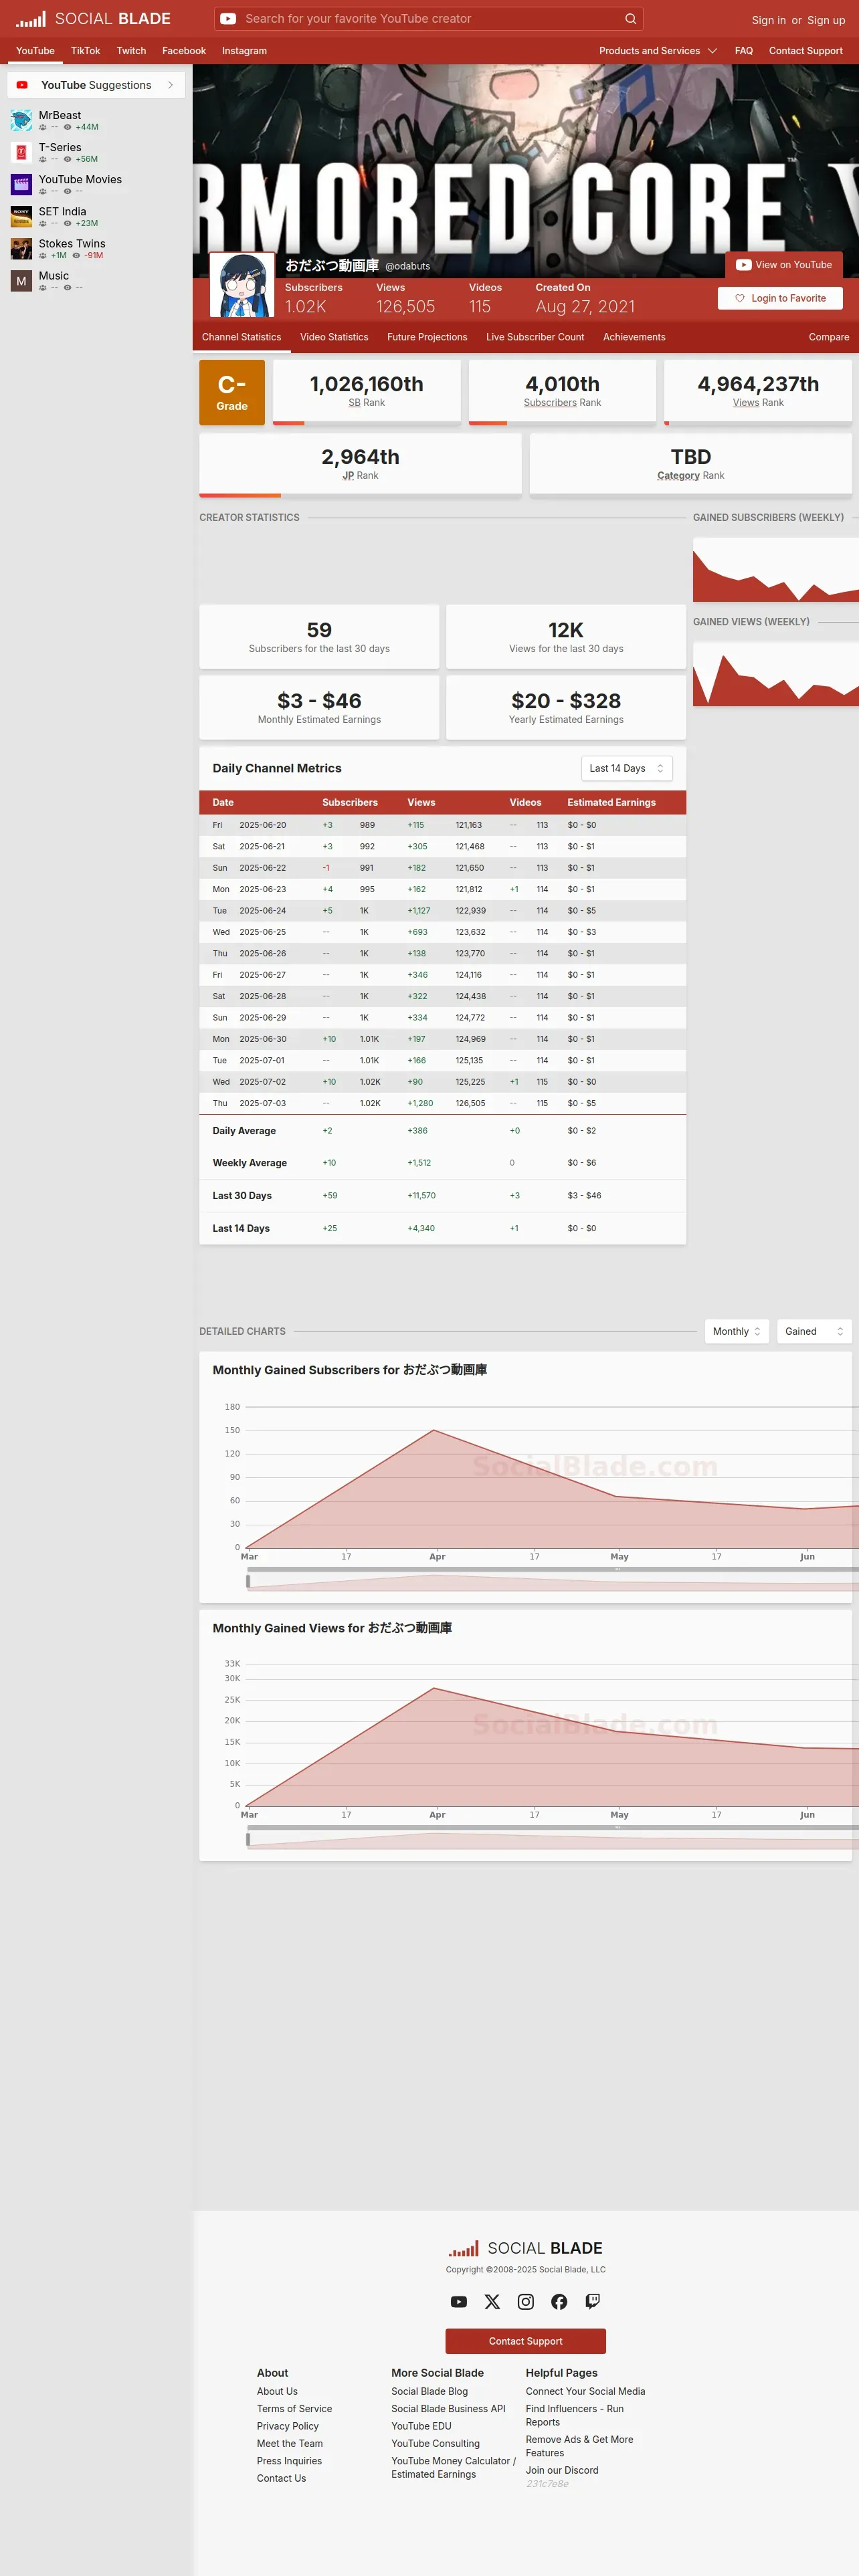Click the MrBeast channel avatar

(x=21, y=120)
